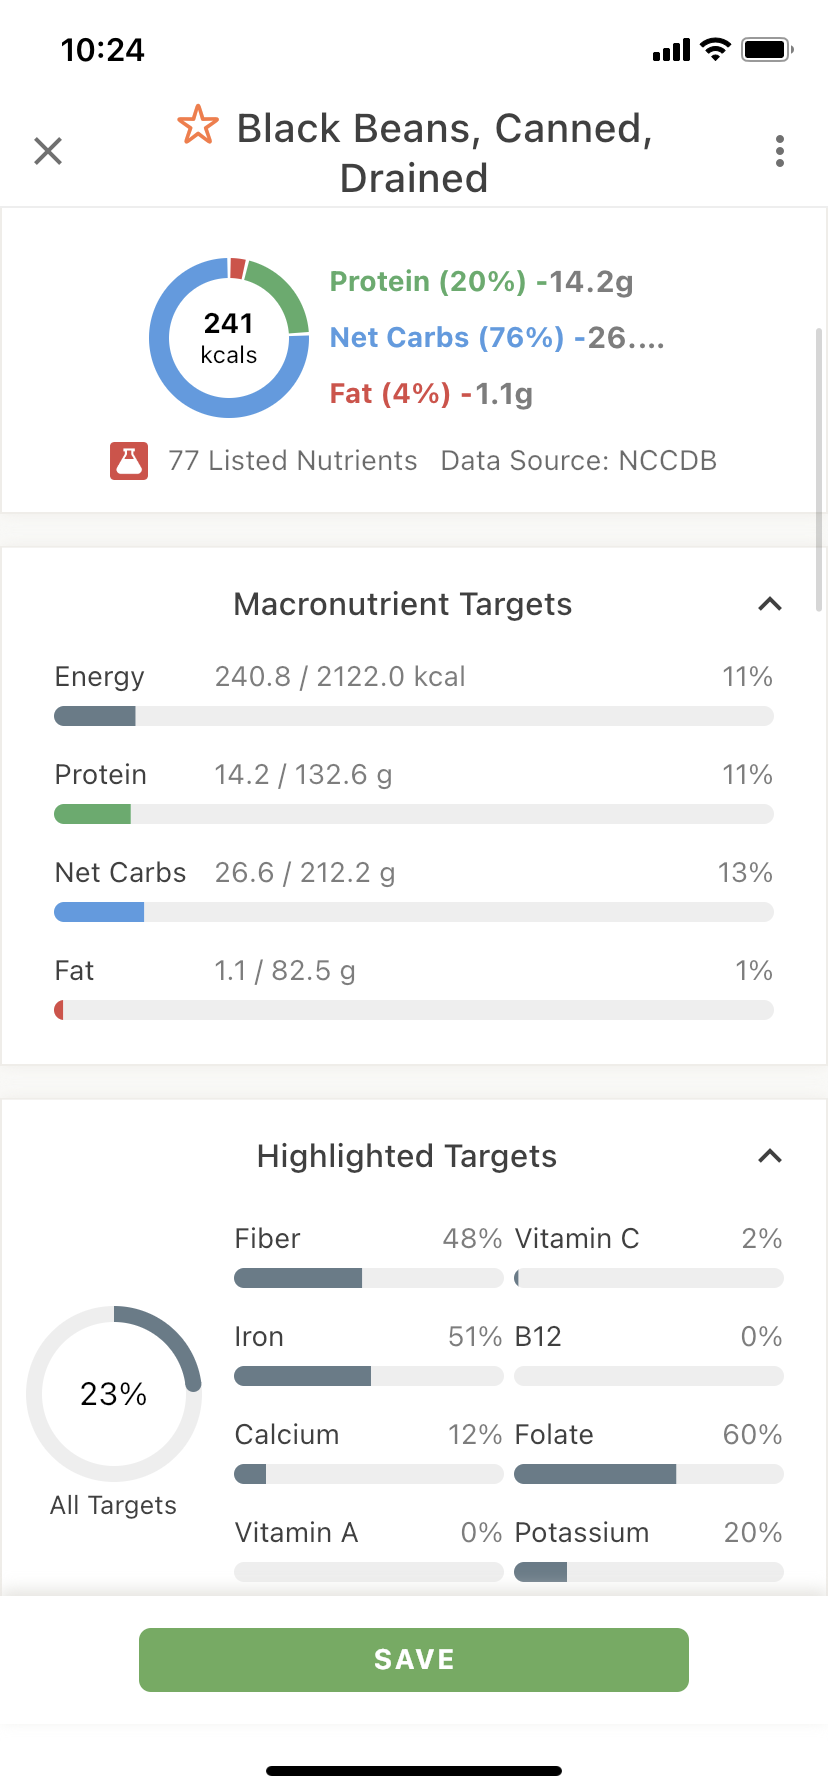Tap the Protein (20%) legend label
828x1792 pixels.
428,282
